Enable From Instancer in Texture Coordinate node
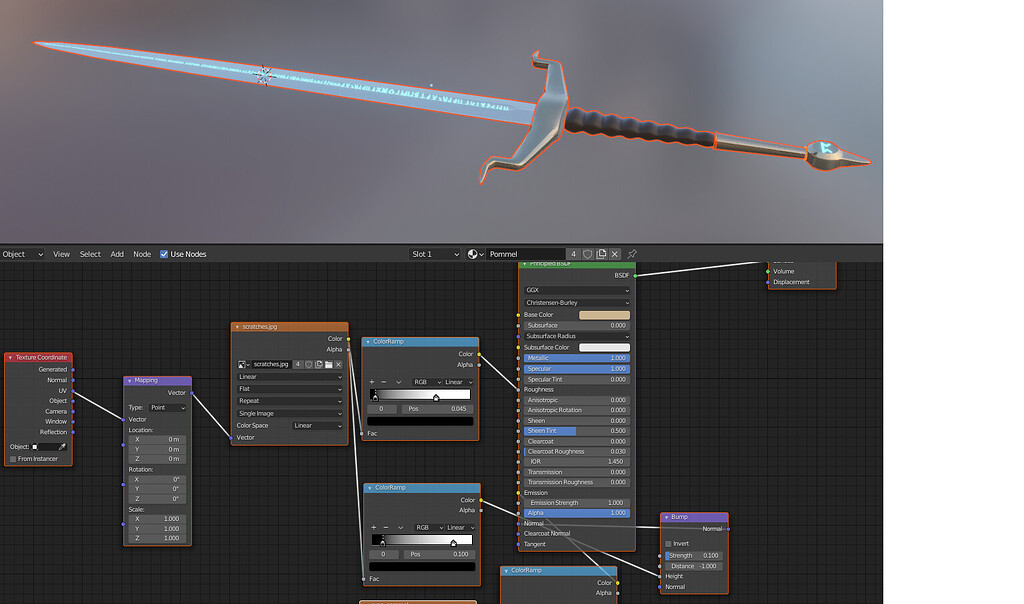This screenshot has width=1024, height=604. 12,459
